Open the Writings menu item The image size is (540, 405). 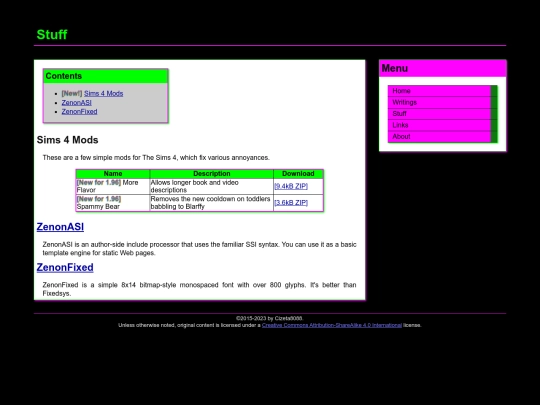pyautogui.click(x=442, y=102)
